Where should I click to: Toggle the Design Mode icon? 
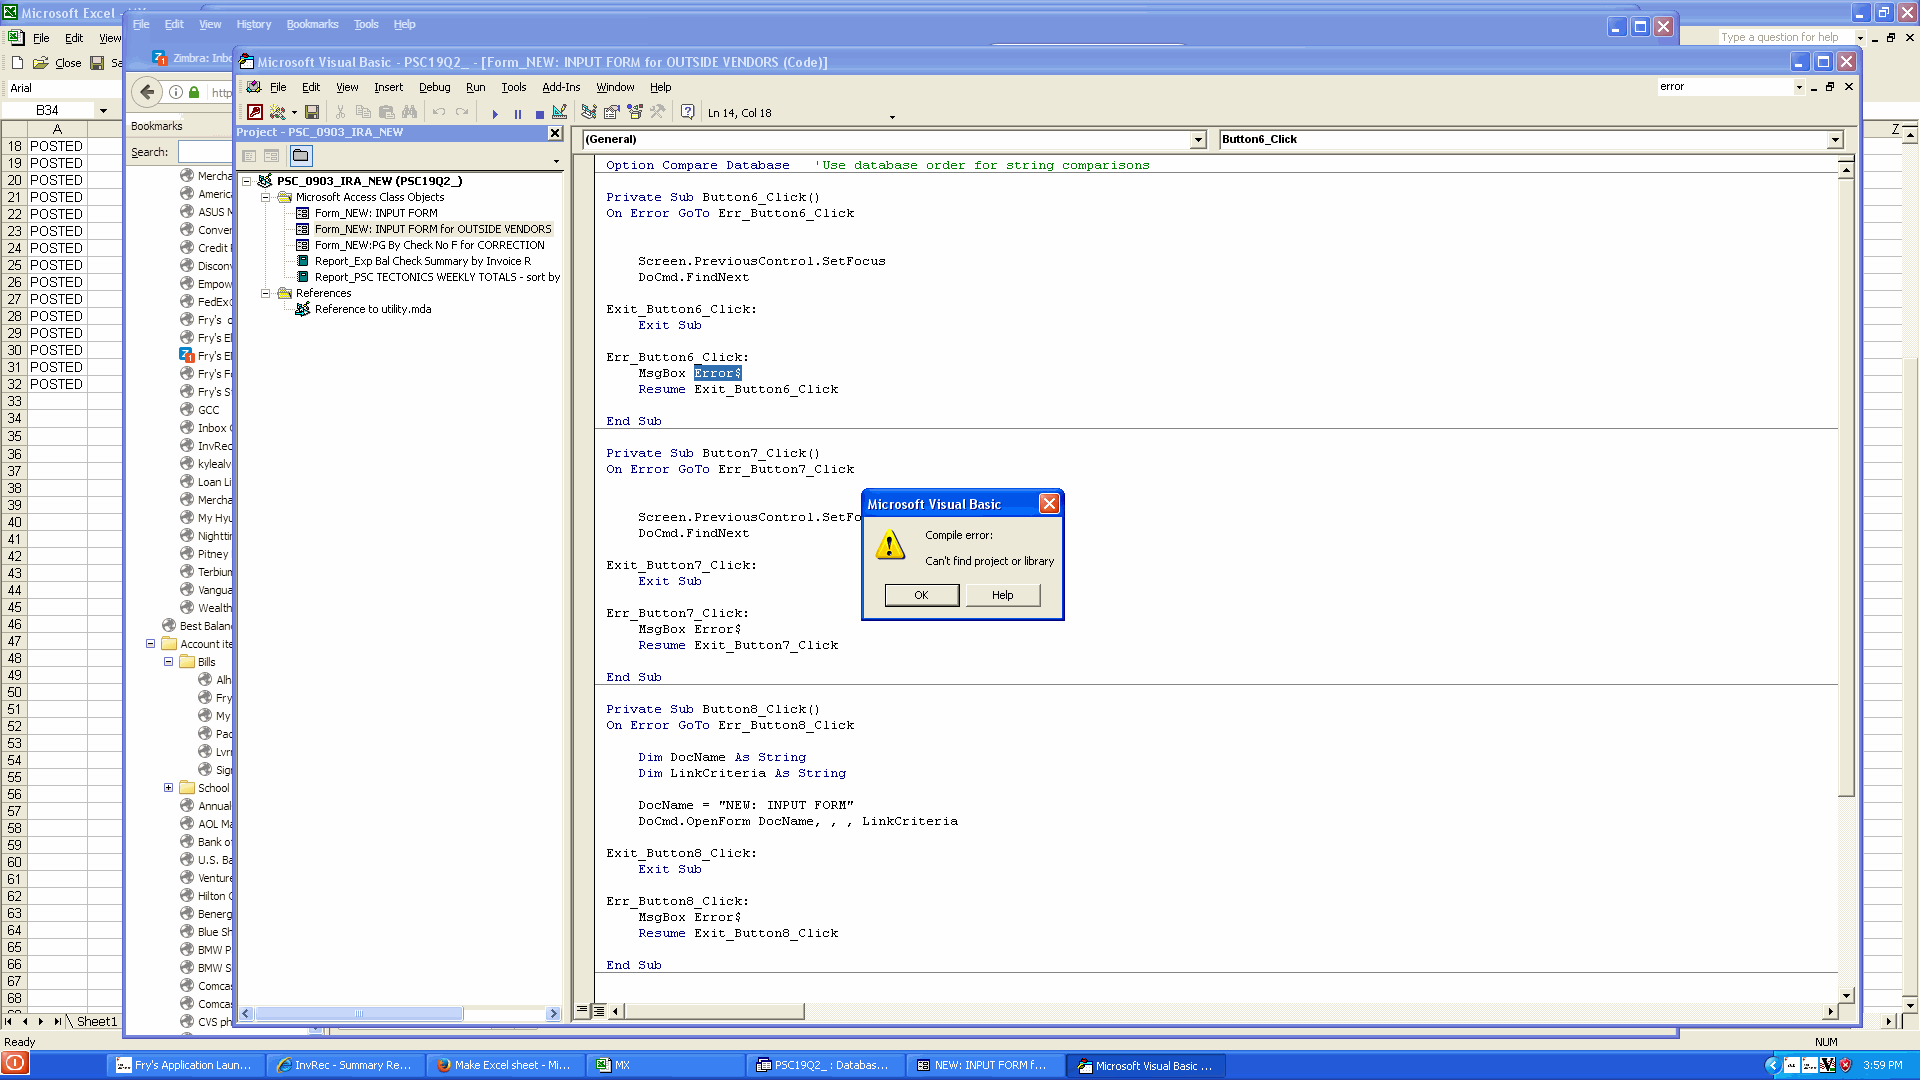pos(559,113)
